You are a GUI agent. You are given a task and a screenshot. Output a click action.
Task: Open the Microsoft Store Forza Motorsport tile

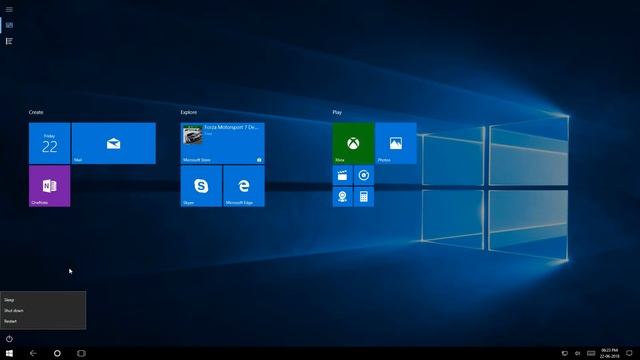[222, 143]
